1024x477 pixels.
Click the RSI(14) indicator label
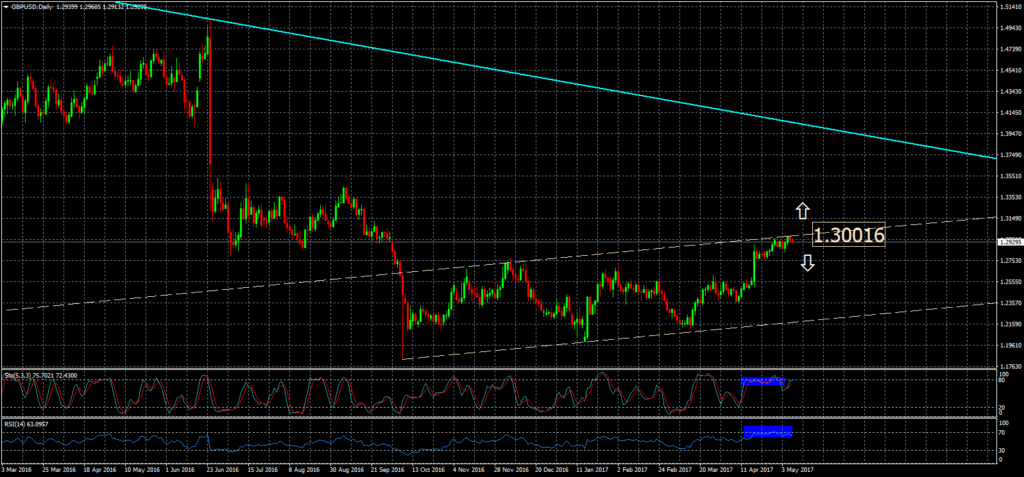(x=14, y=424)
